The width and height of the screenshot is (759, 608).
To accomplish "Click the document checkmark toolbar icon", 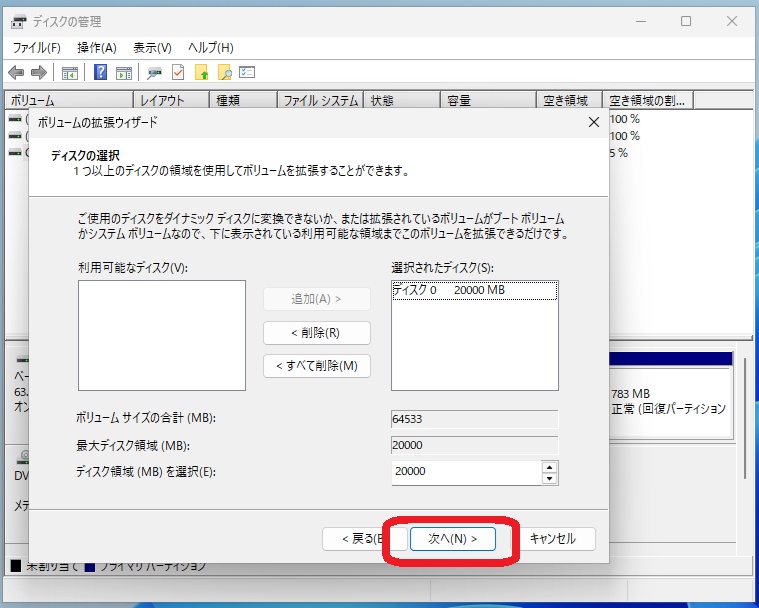I will [x=178, y=73].
